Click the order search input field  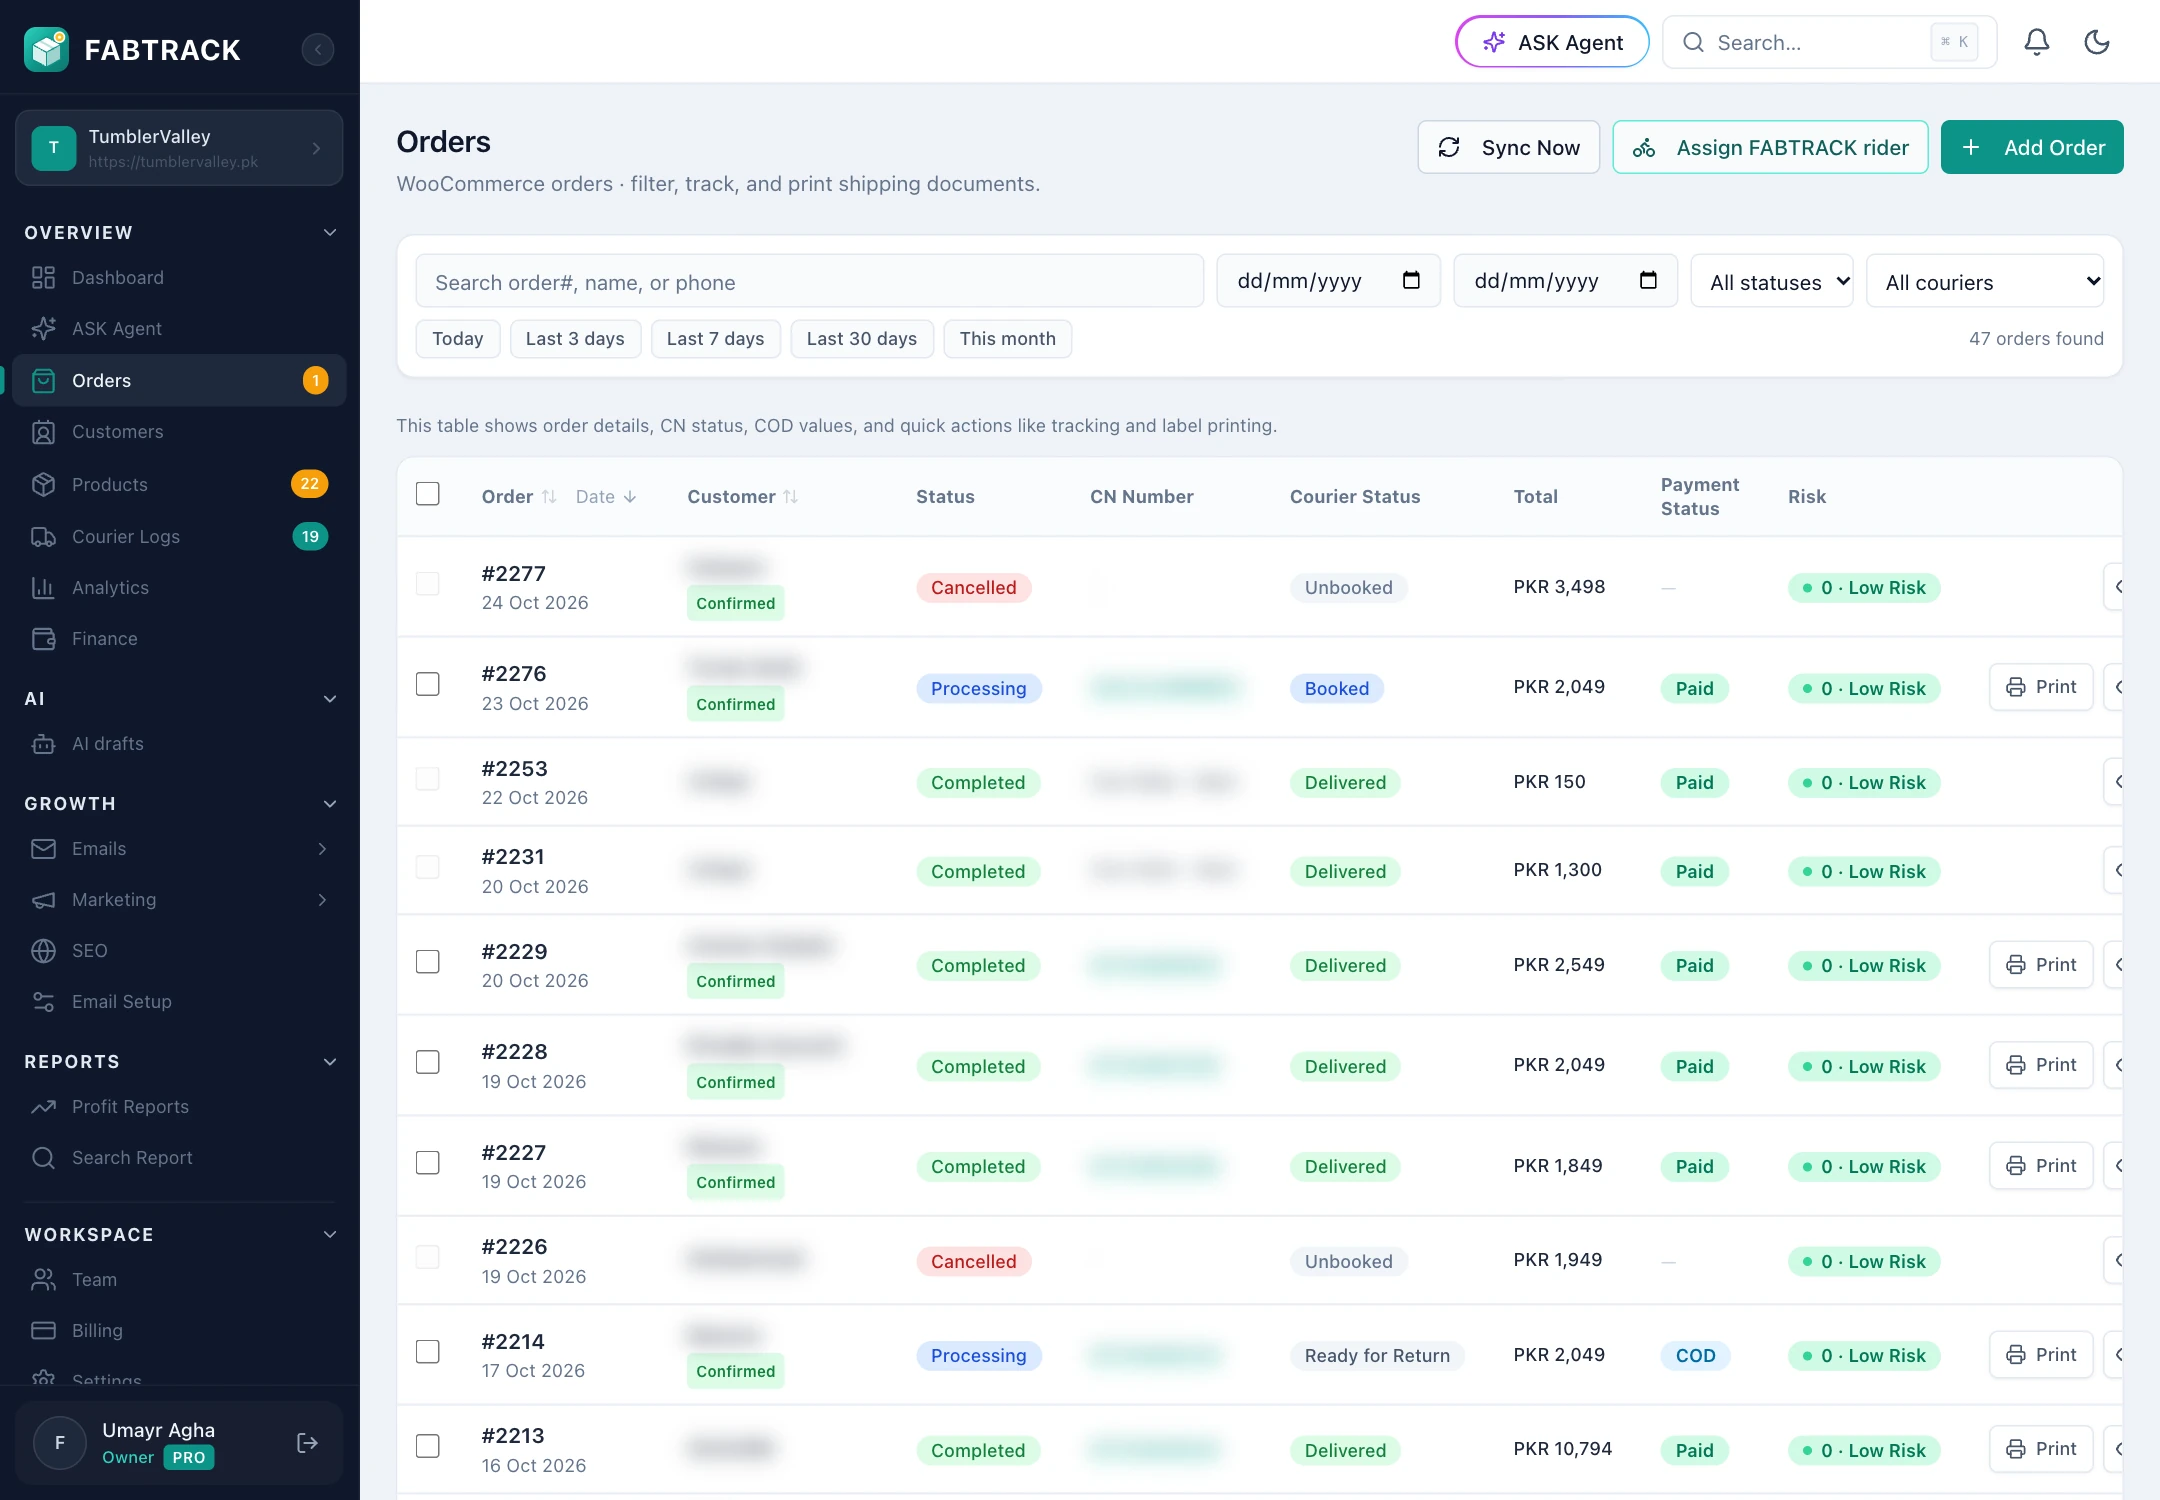coord(809,281)
